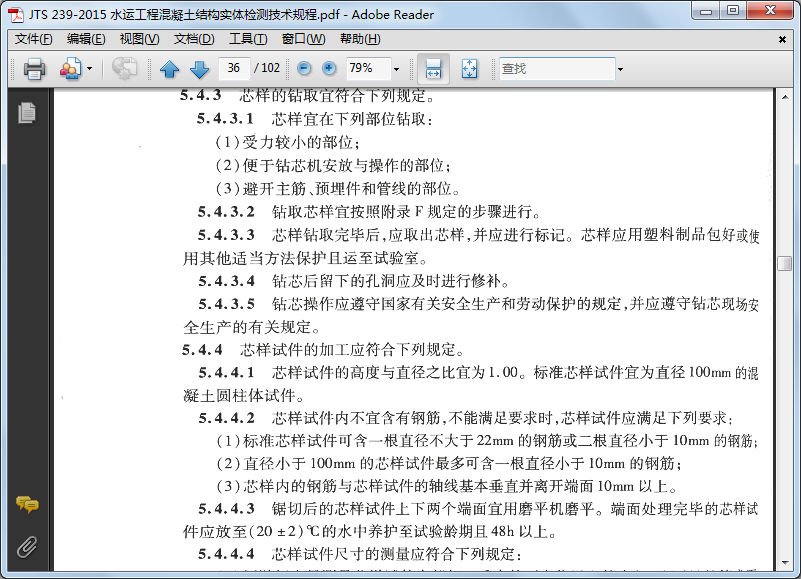Minimize the Adobe Reader window

(x=706, y=11)
